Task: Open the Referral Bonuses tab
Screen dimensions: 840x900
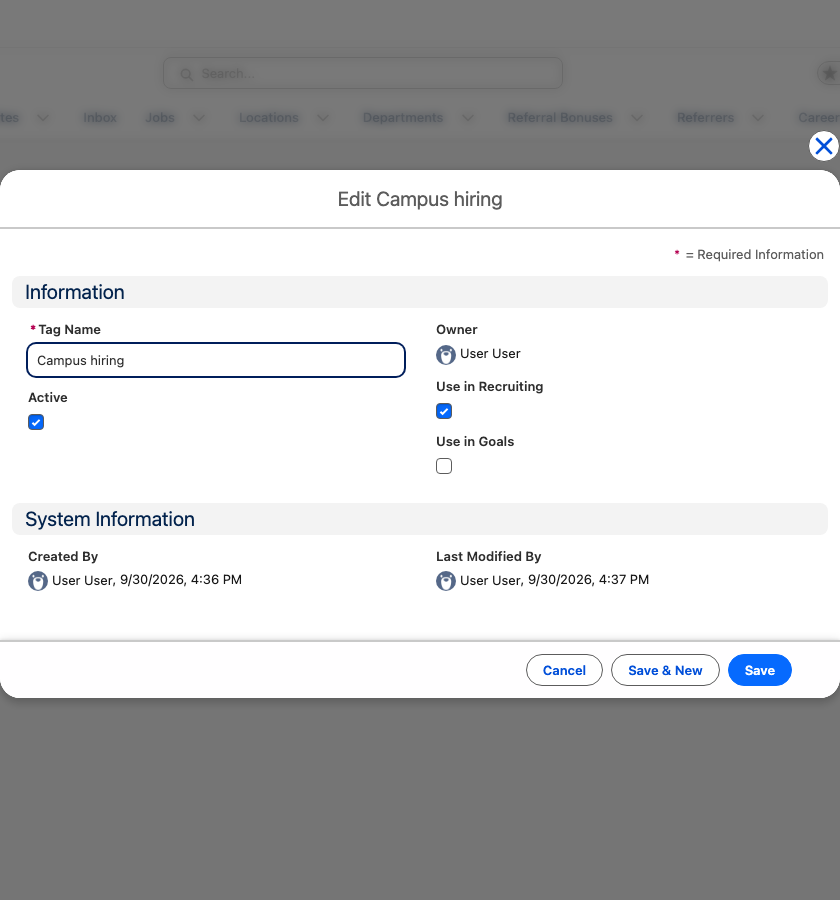Action: pyautogui.click(x=560, y=118)
